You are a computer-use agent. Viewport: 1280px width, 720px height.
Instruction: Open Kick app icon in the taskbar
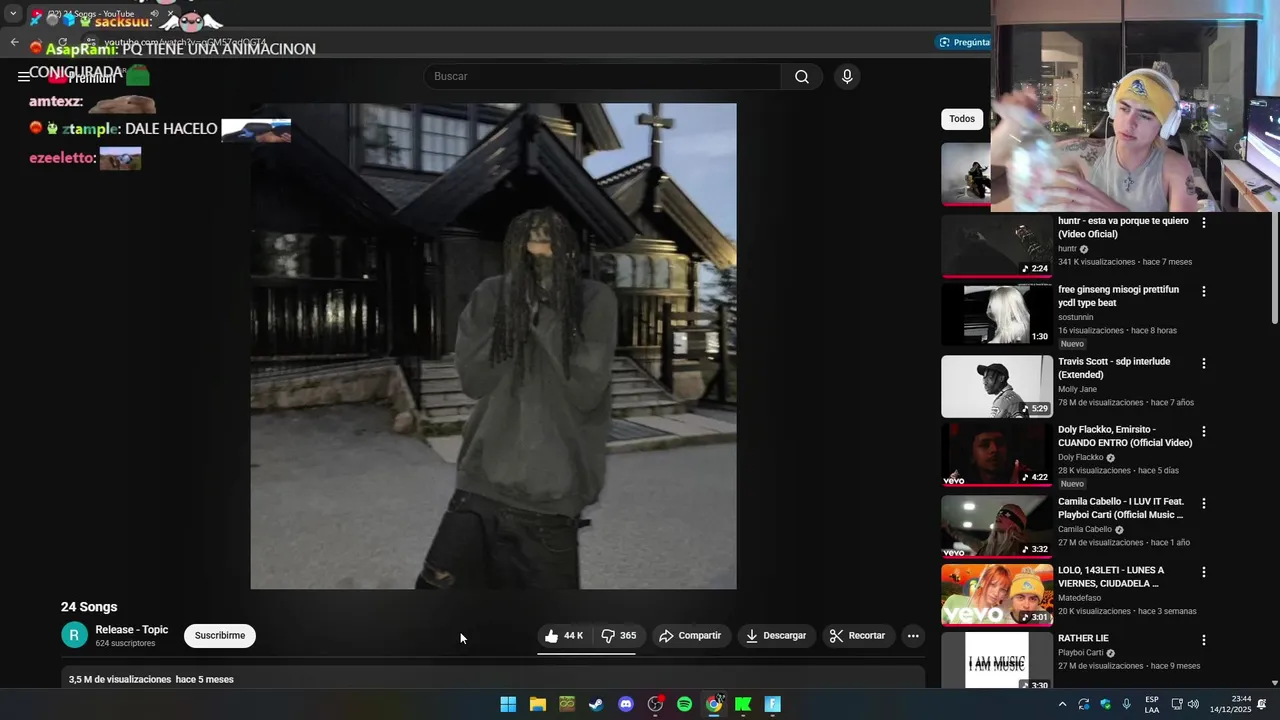pyautogui.click(x=743, y=704)
